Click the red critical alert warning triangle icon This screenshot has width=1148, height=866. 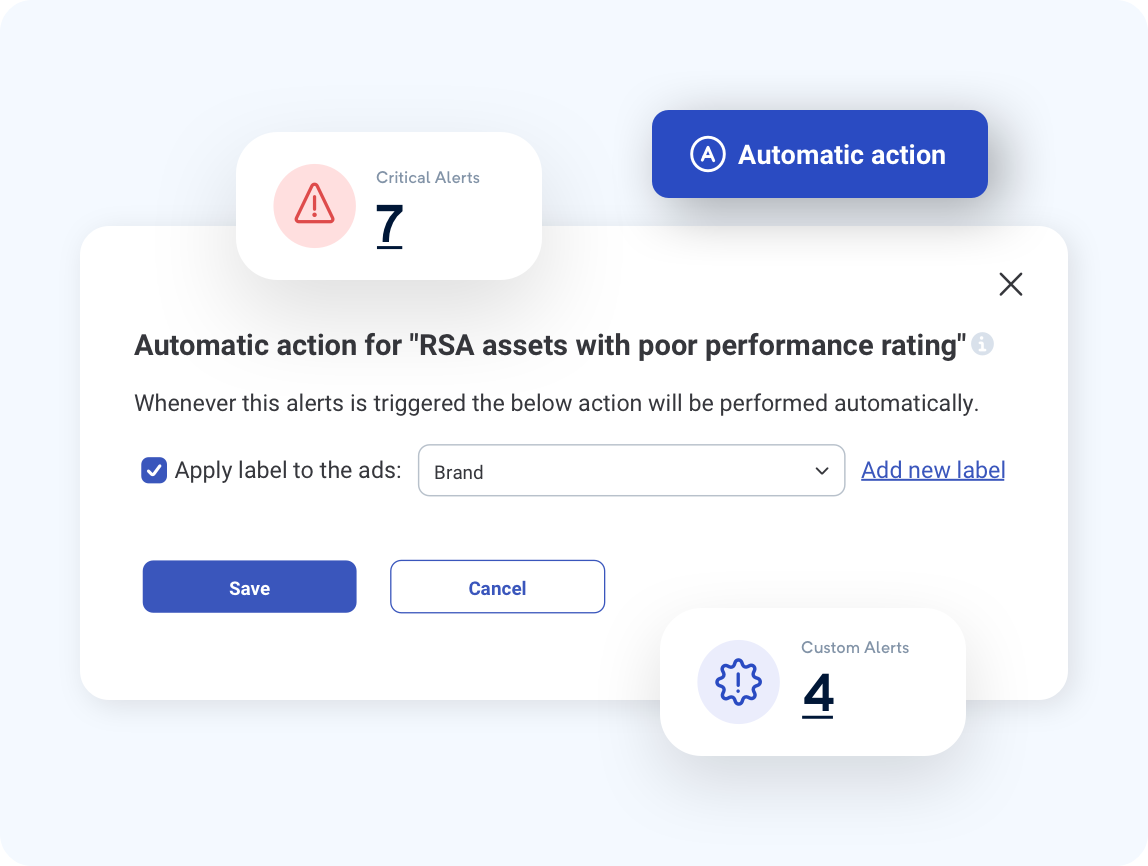click(x=314, y=206)
